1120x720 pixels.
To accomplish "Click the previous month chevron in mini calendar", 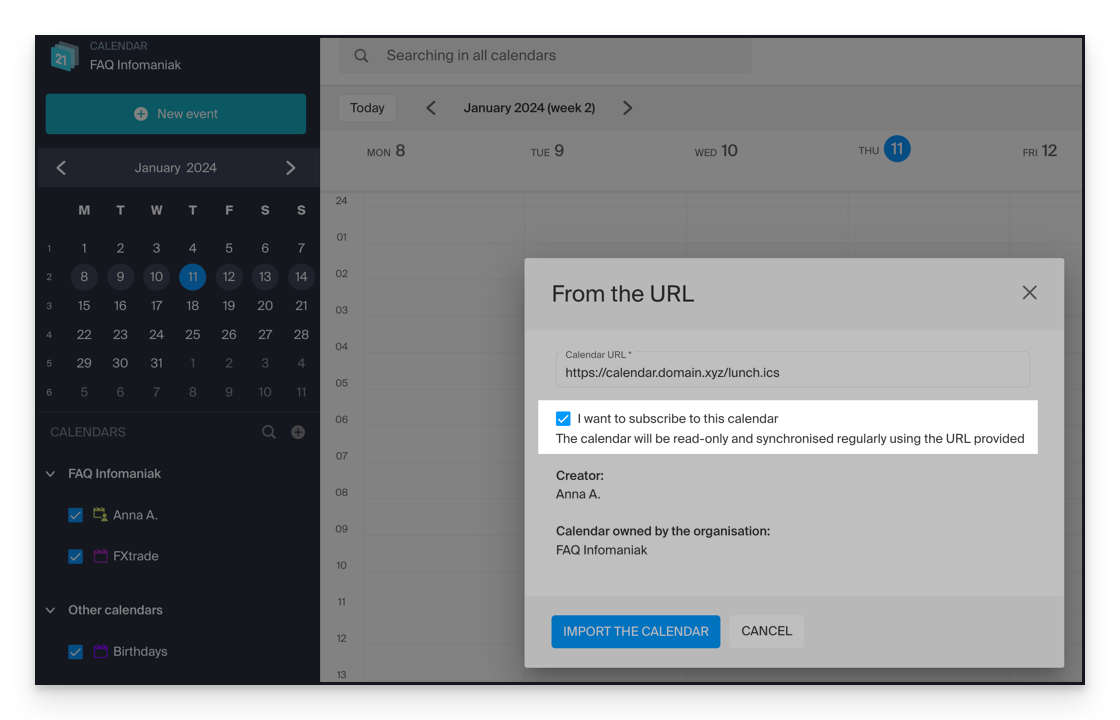I will click(x=60, y=167).
